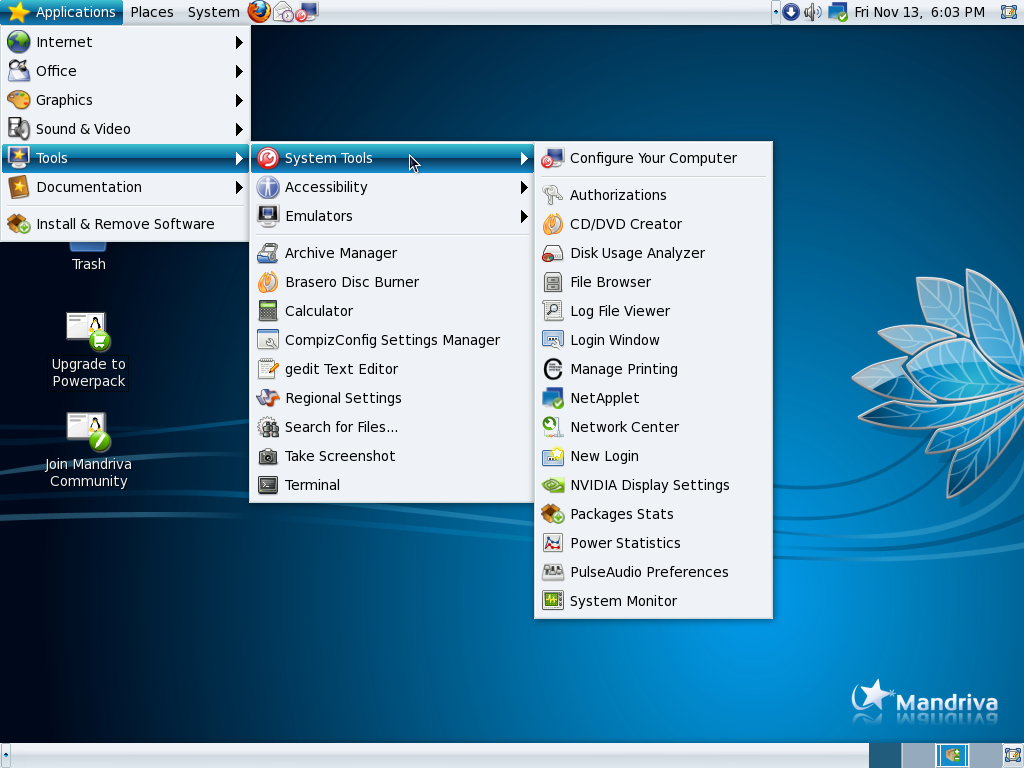Switch to the first workspace in pager
The width and height of the screenshot is (1024, 768).
[x=885, y=756]
